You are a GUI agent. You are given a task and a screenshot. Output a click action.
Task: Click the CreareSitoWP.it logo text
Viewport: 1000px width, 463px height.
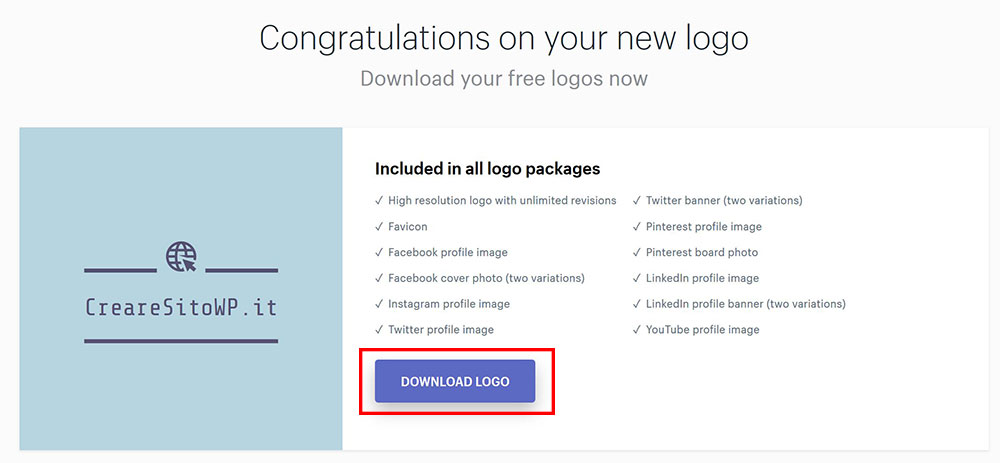pyautogui.click(x=181, y=307)
